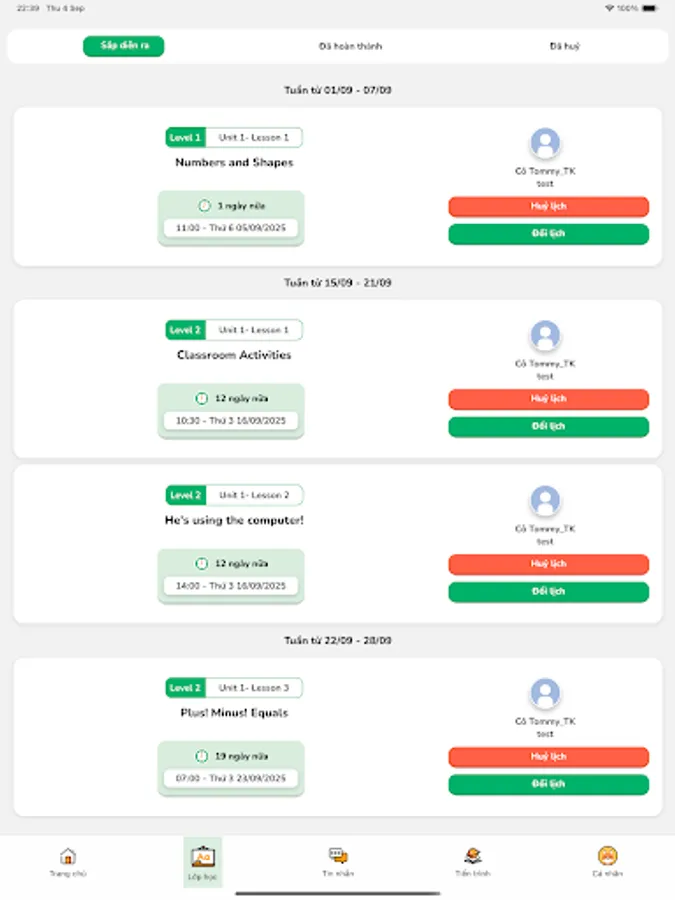Switch to the Sắp diễn ra tab

[124, 46]
